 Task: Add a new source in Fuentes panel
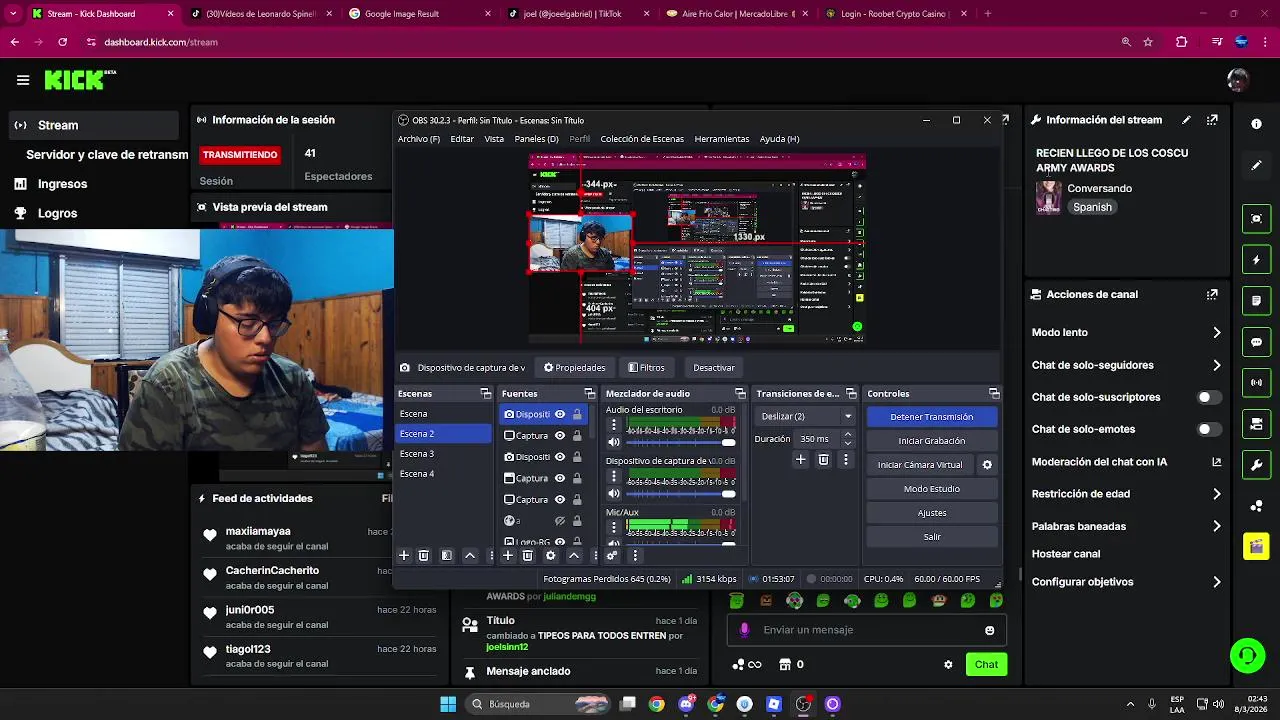pos(508,555)
